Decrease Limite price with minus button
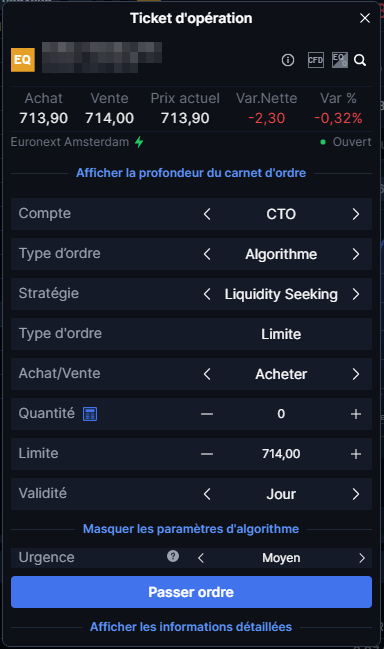 207,454
